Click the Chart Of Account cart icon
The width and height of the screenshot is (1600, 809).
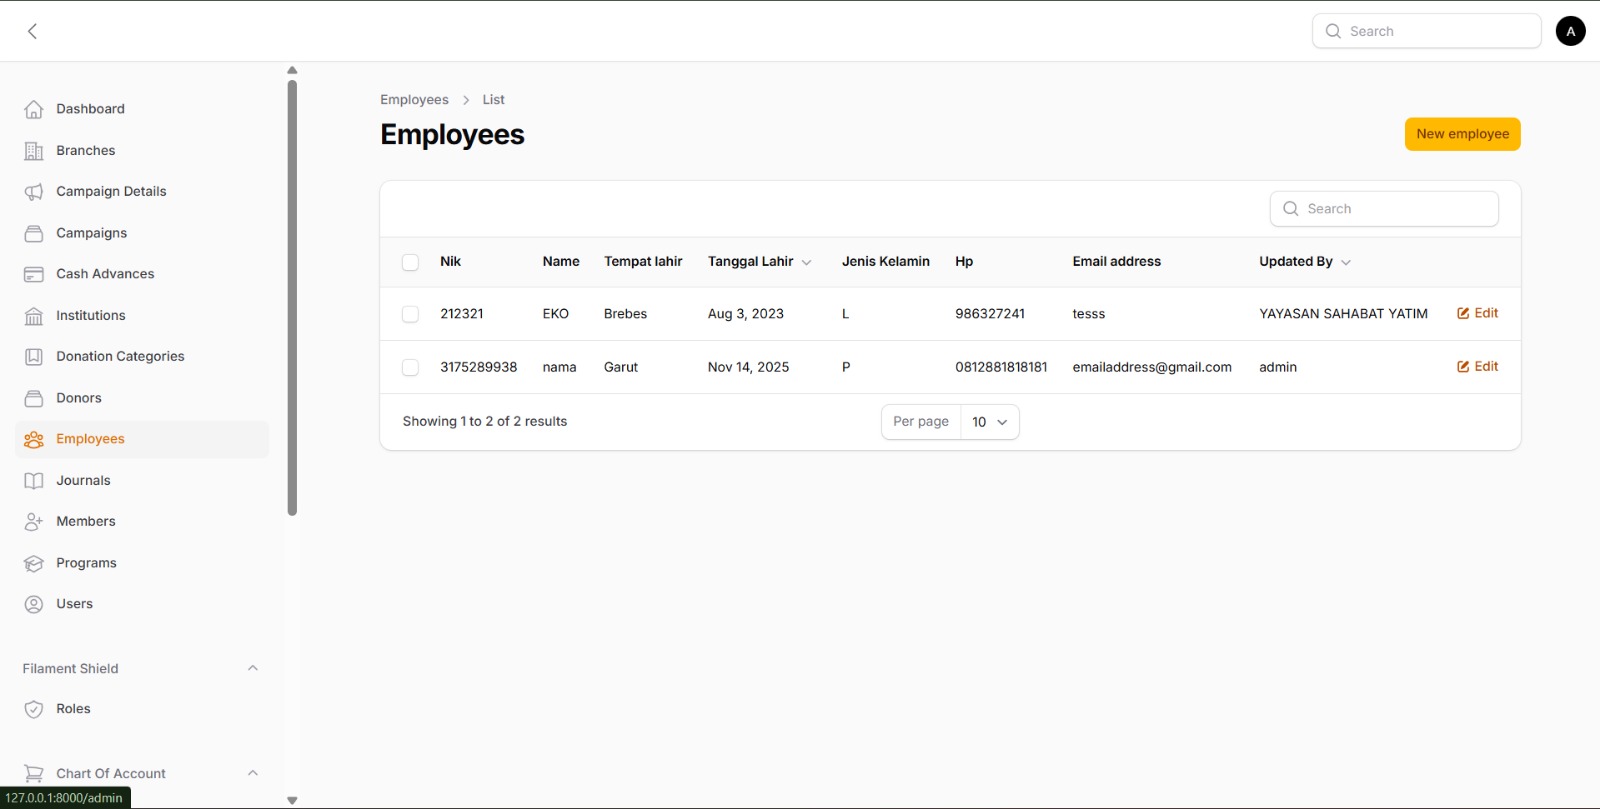tap(34, 774)
